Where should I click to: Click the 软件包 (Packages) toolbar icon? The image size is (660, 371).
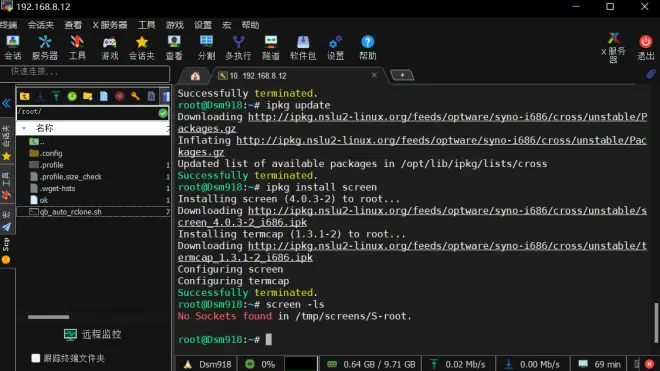[x=303, y=47]
